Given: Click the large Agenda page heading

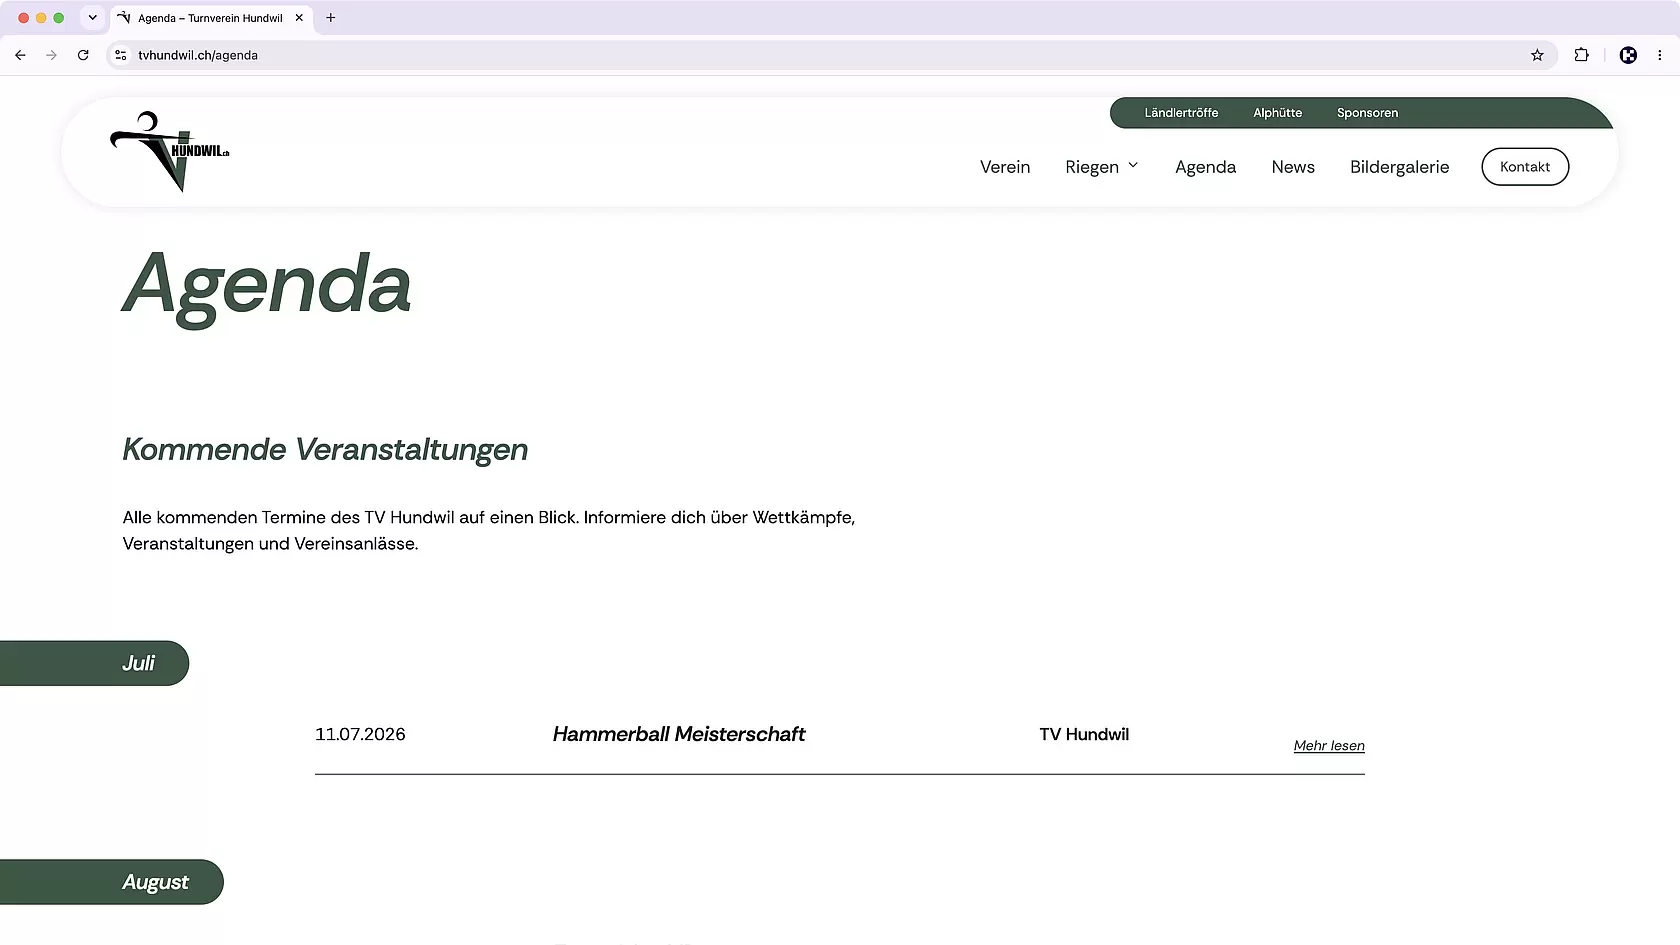Looking at the screenshot, I should tap(266, 287).
